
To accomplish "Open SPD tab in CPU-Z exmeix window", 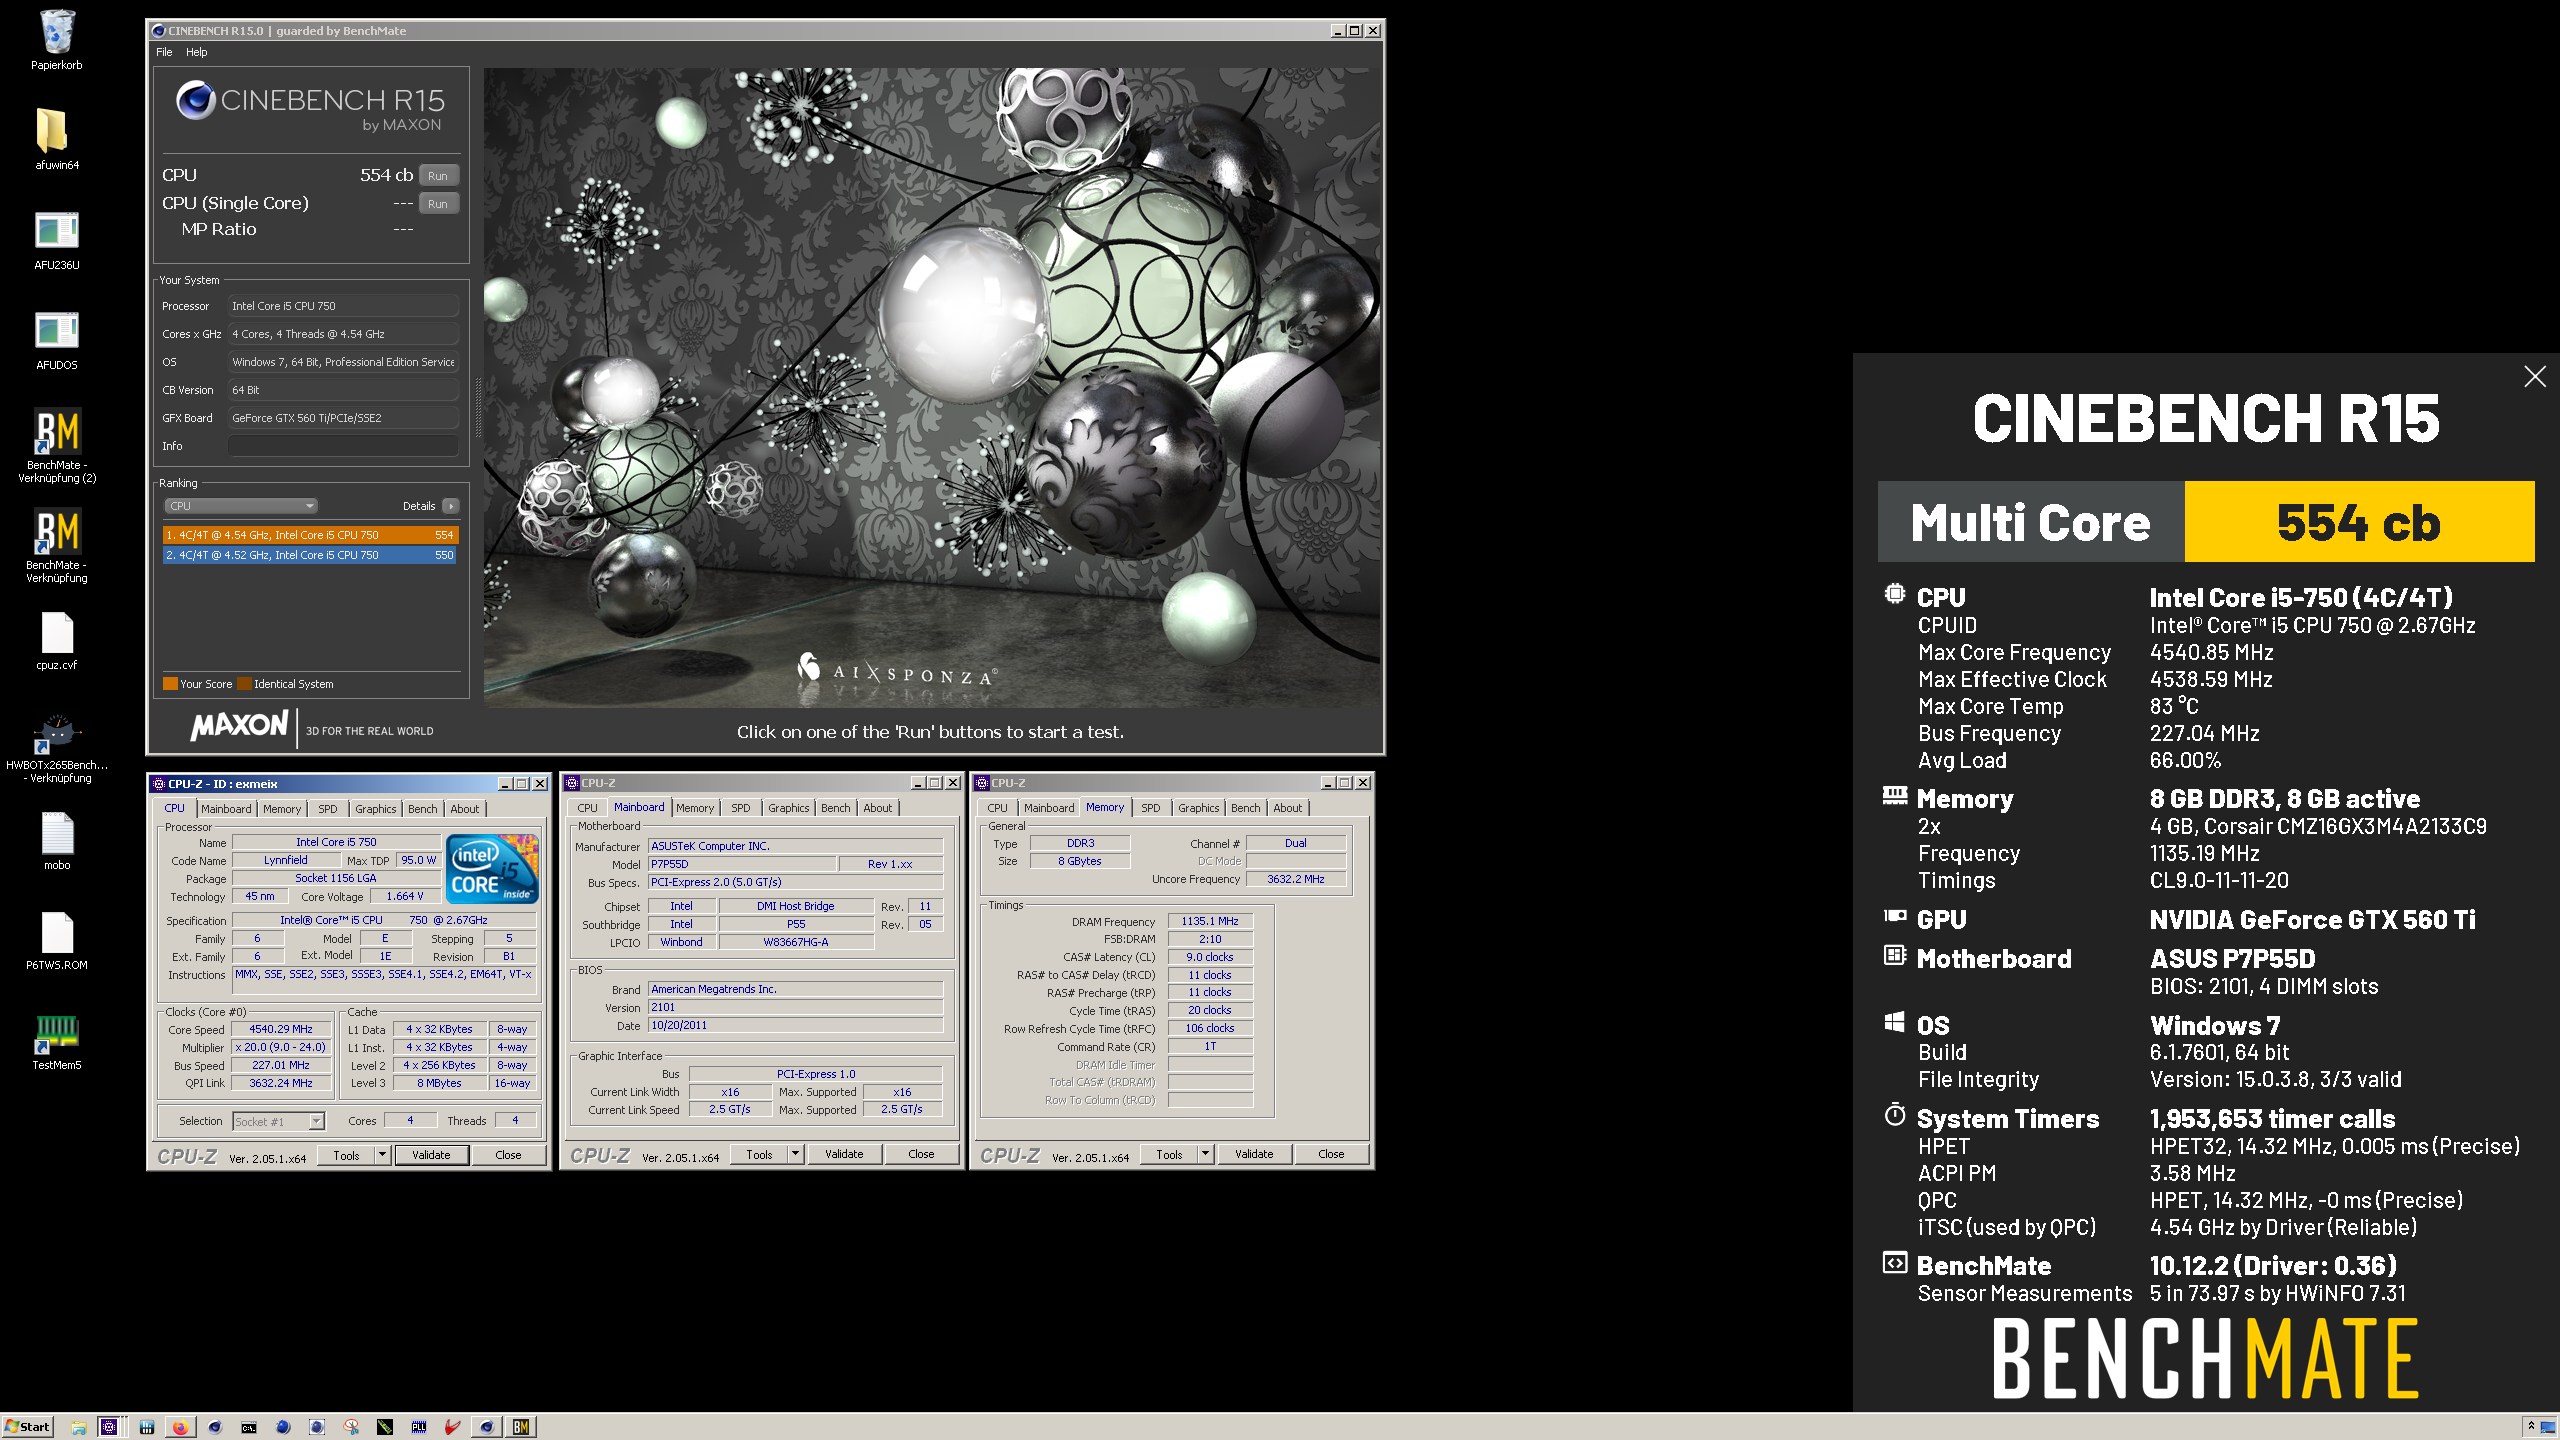I will (328, 809).
